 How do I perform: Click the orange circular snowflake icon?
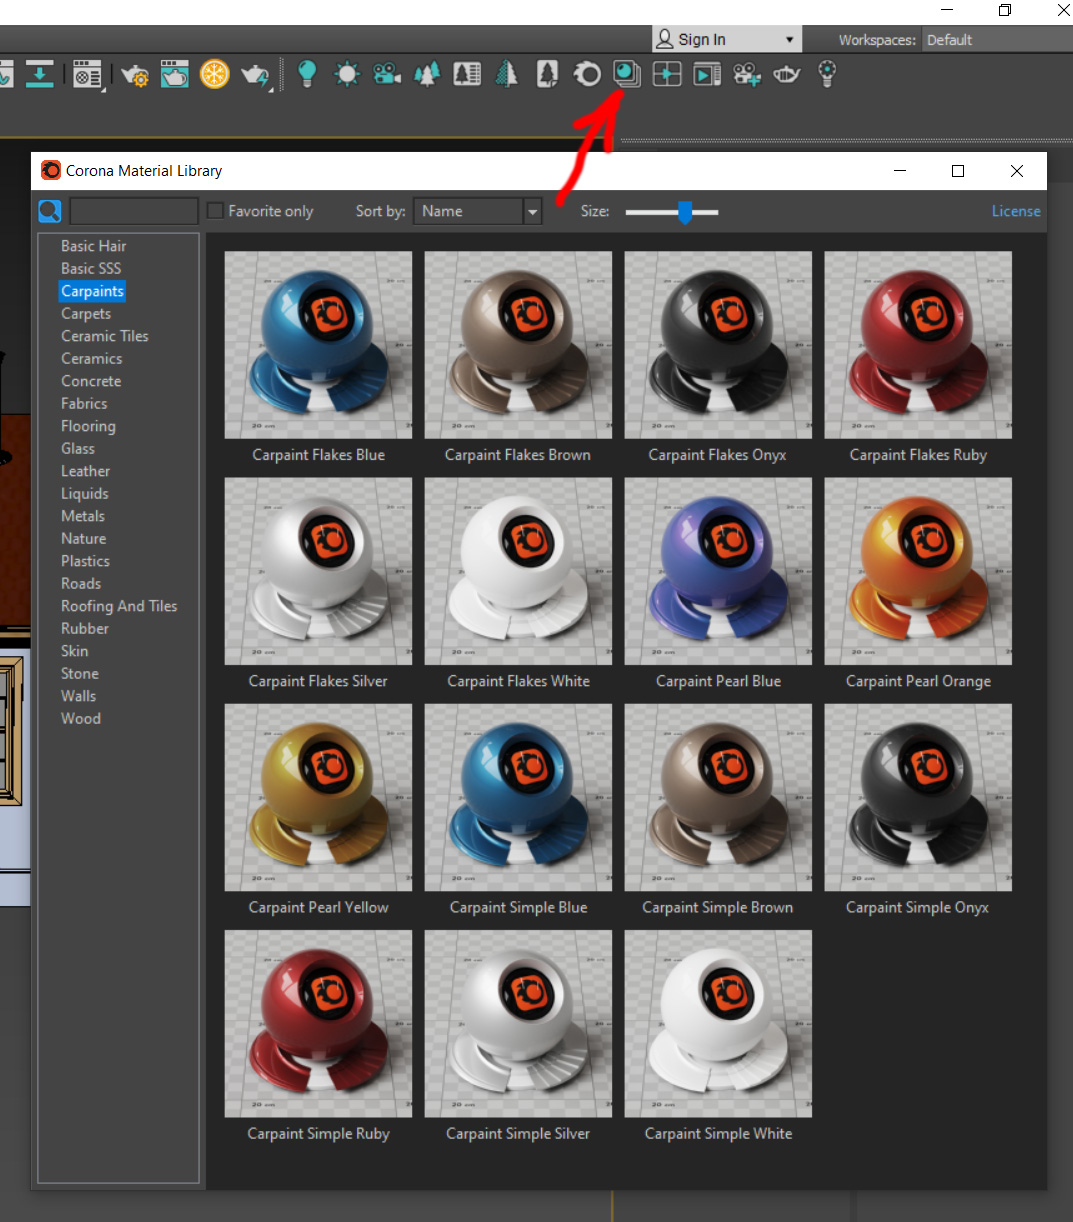click(214, 74)
